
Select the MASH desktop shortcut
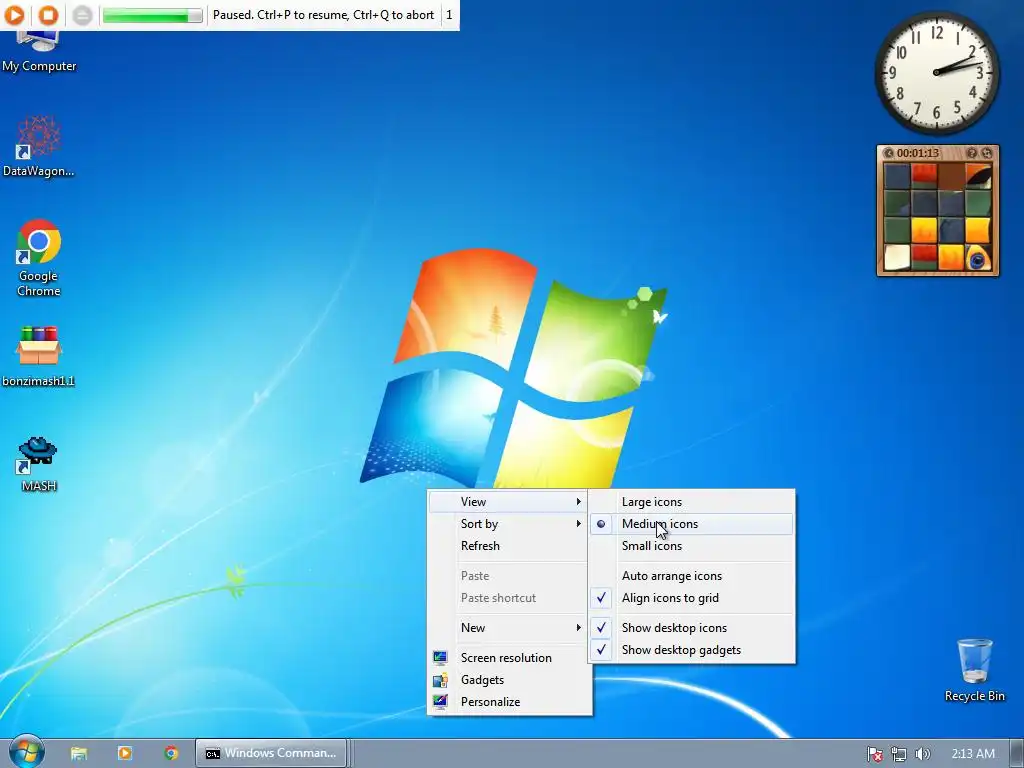coord(39,464)
